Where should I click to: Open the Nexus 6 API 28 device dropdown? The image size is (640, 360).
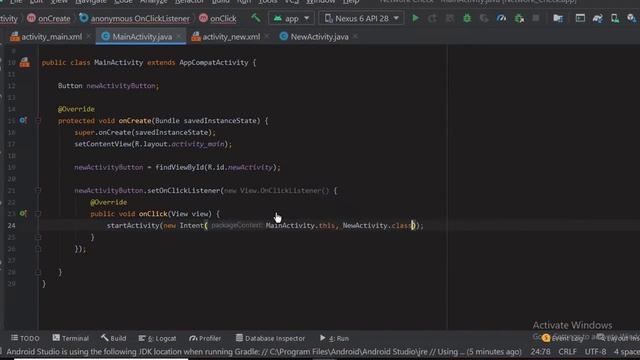(362, 18)
